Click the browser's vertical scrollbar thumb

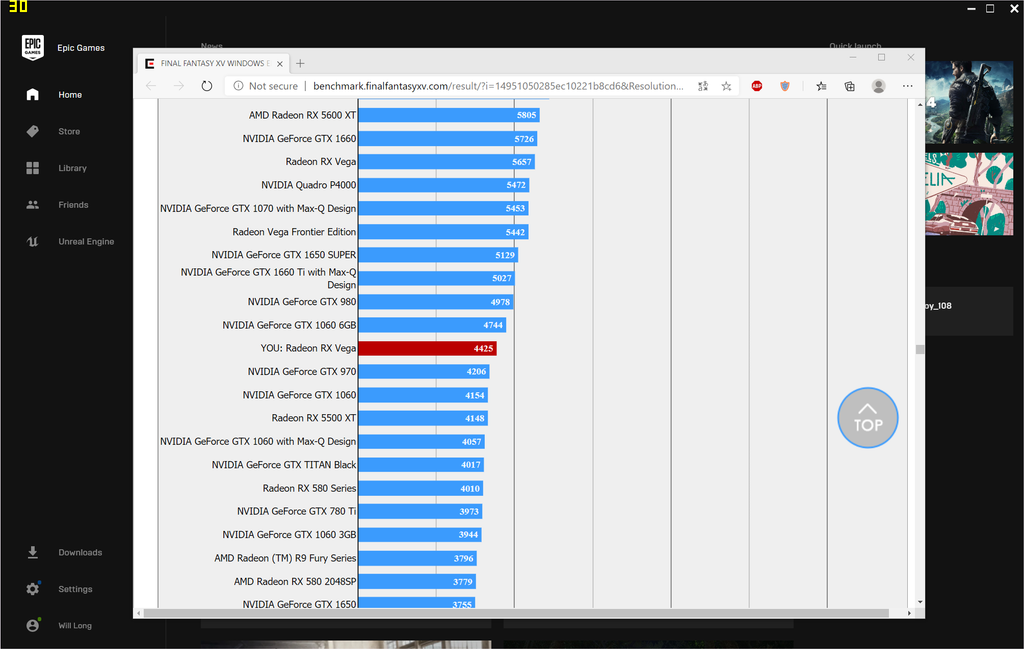tap(920, 349)
